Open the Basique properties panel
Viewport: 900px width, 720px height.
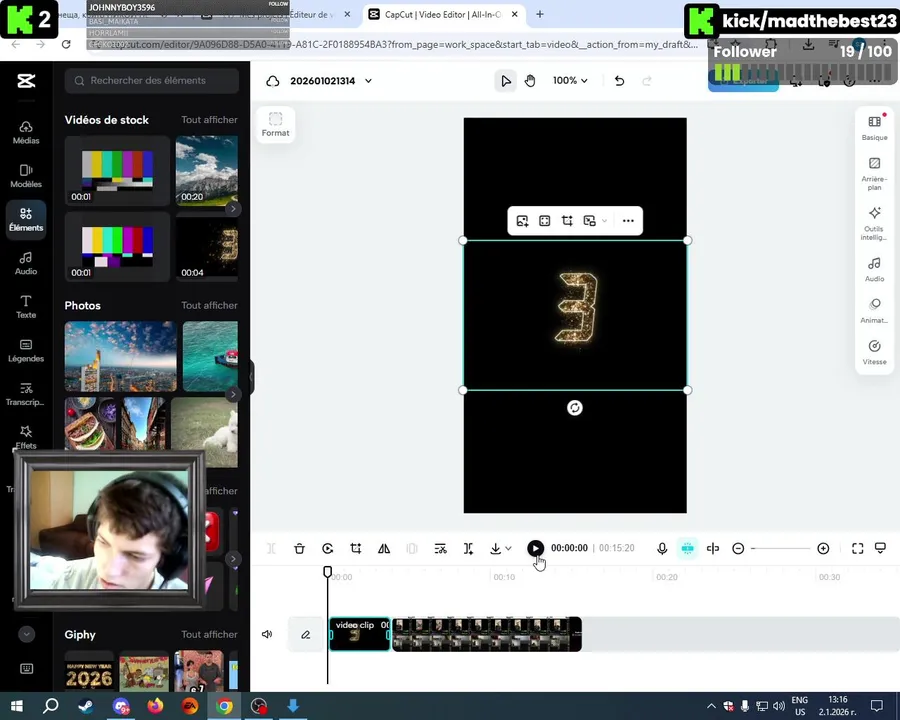874,128
